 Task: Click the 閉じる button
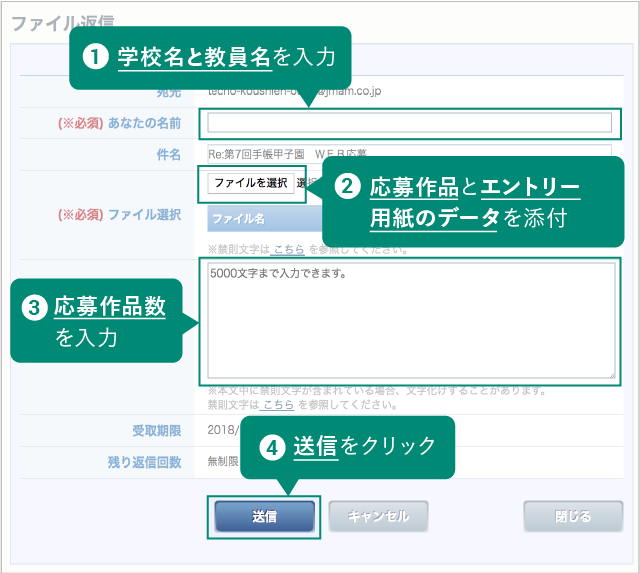[573, 517]
